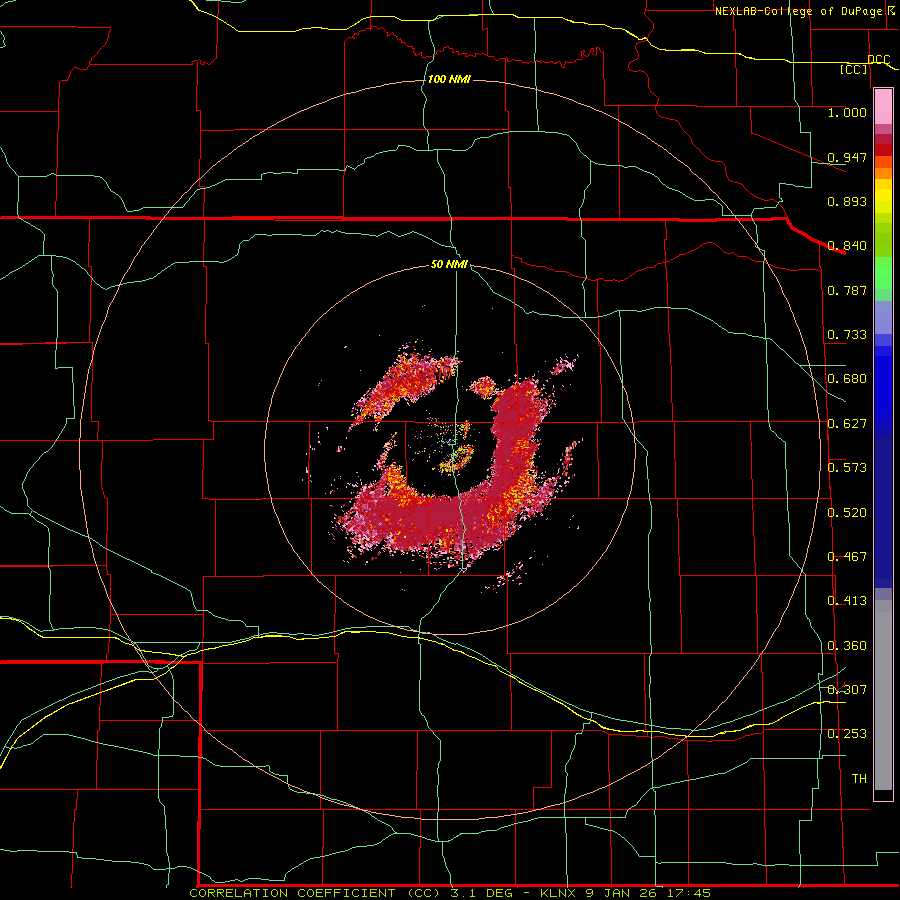Click the TH threshold label on the scale
This screenshot has height=900, width=900.
pos(859,779)
